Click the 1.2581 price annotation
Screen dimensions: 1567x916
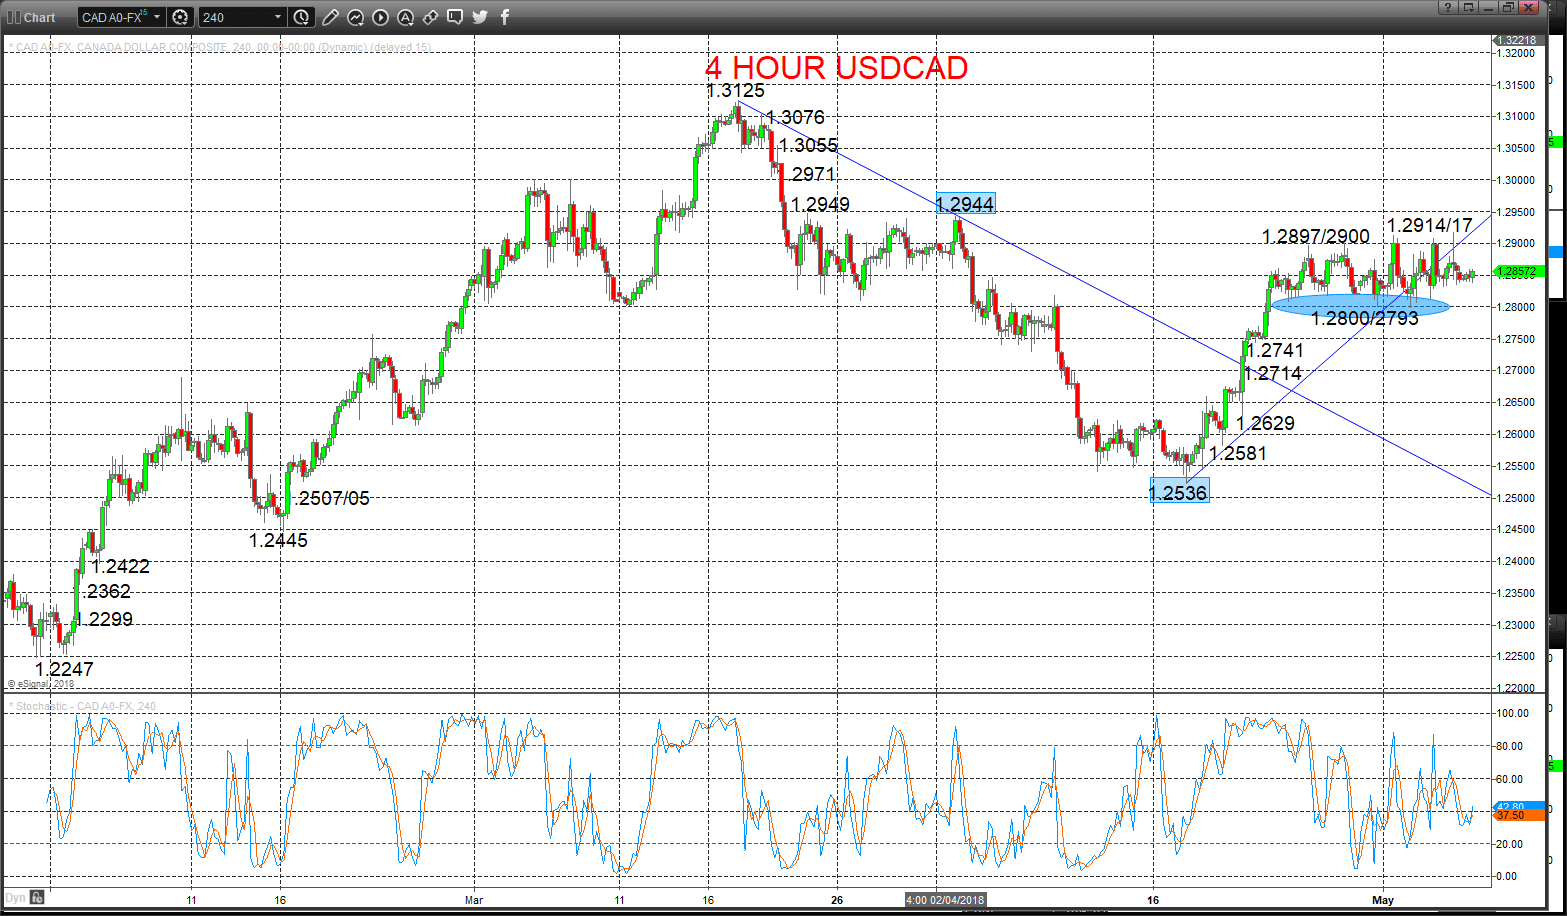1238,453
